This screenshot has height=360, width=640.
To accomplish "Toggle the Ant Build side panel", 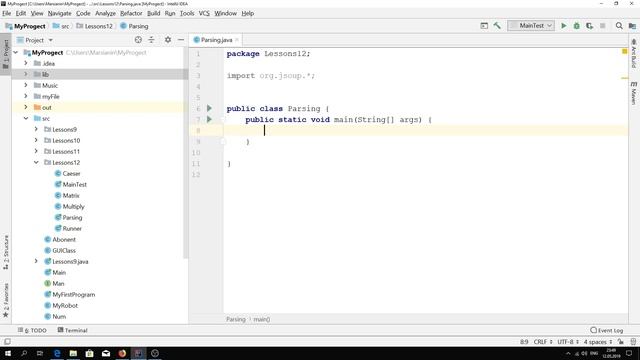I will pyautogui.click(x=633, y=53).
